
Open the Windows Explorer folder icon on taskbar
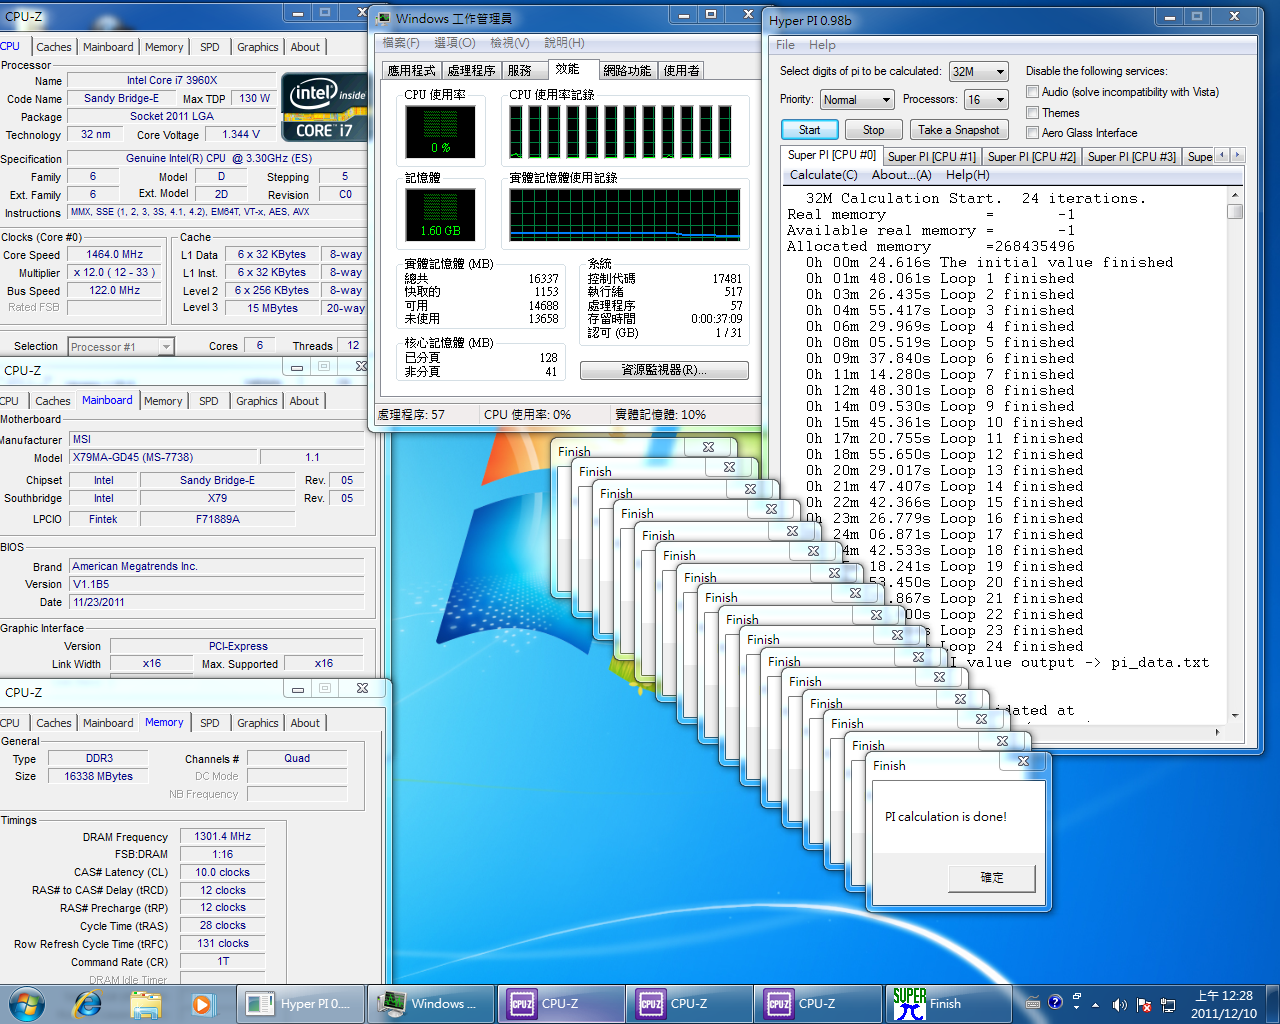point(145,1004)
